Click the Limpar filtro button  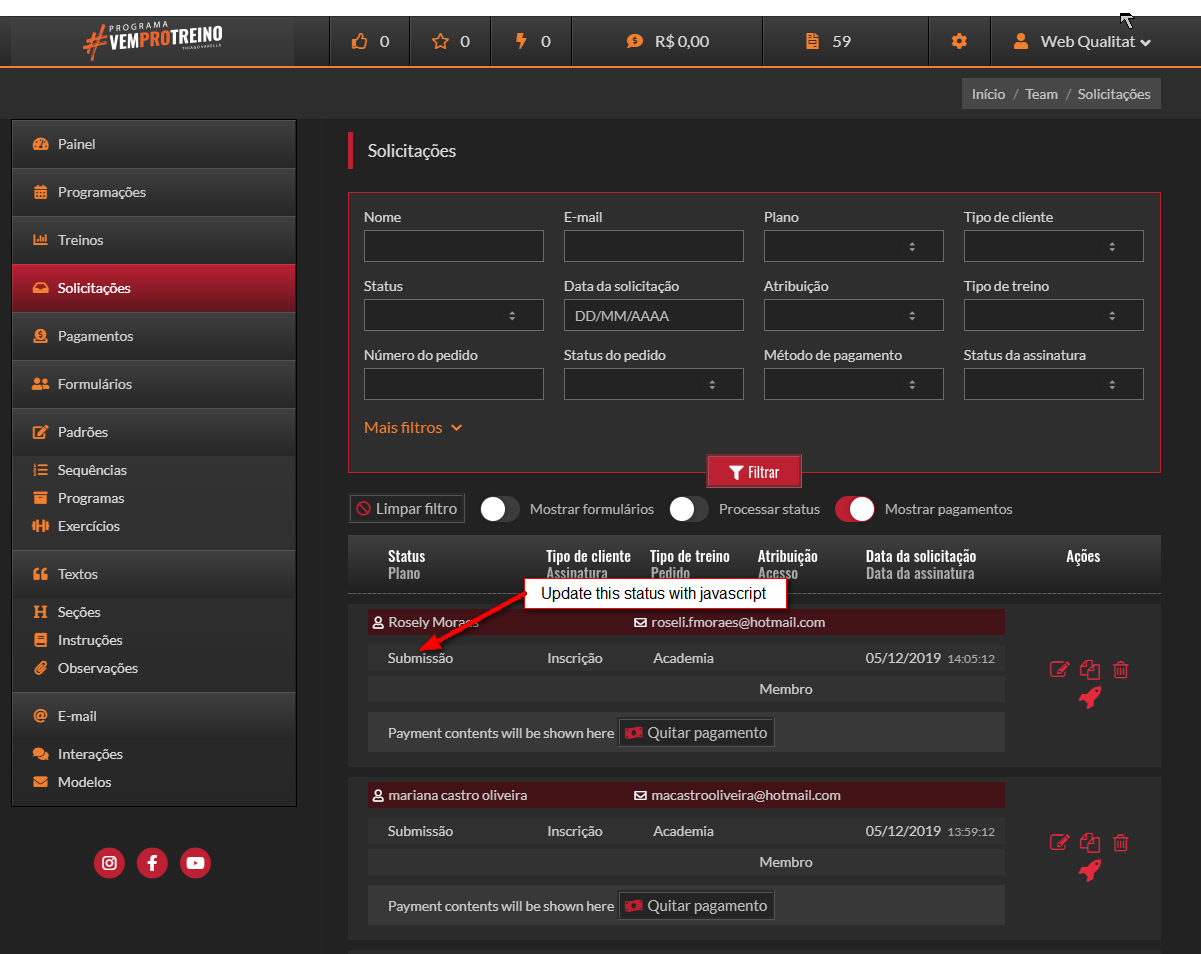pyautogui.click(x=407, y=509)
